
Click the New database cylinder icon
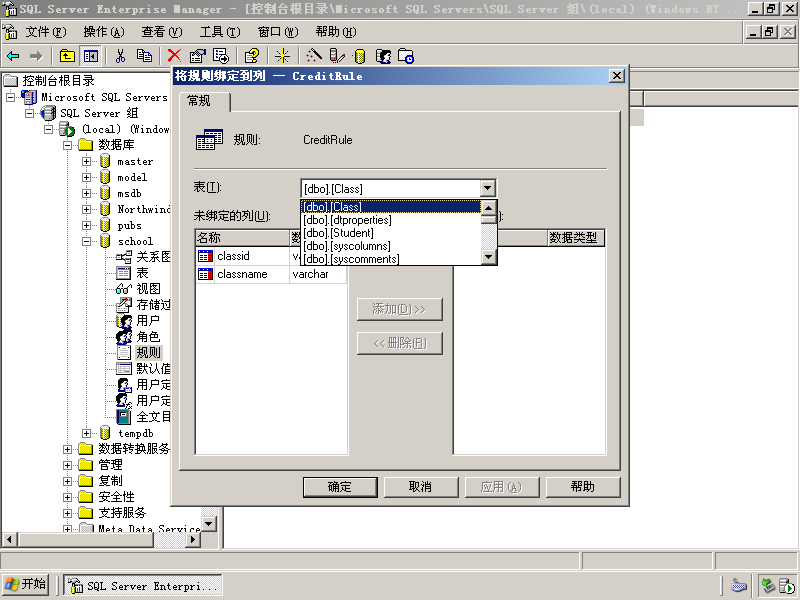360,56
